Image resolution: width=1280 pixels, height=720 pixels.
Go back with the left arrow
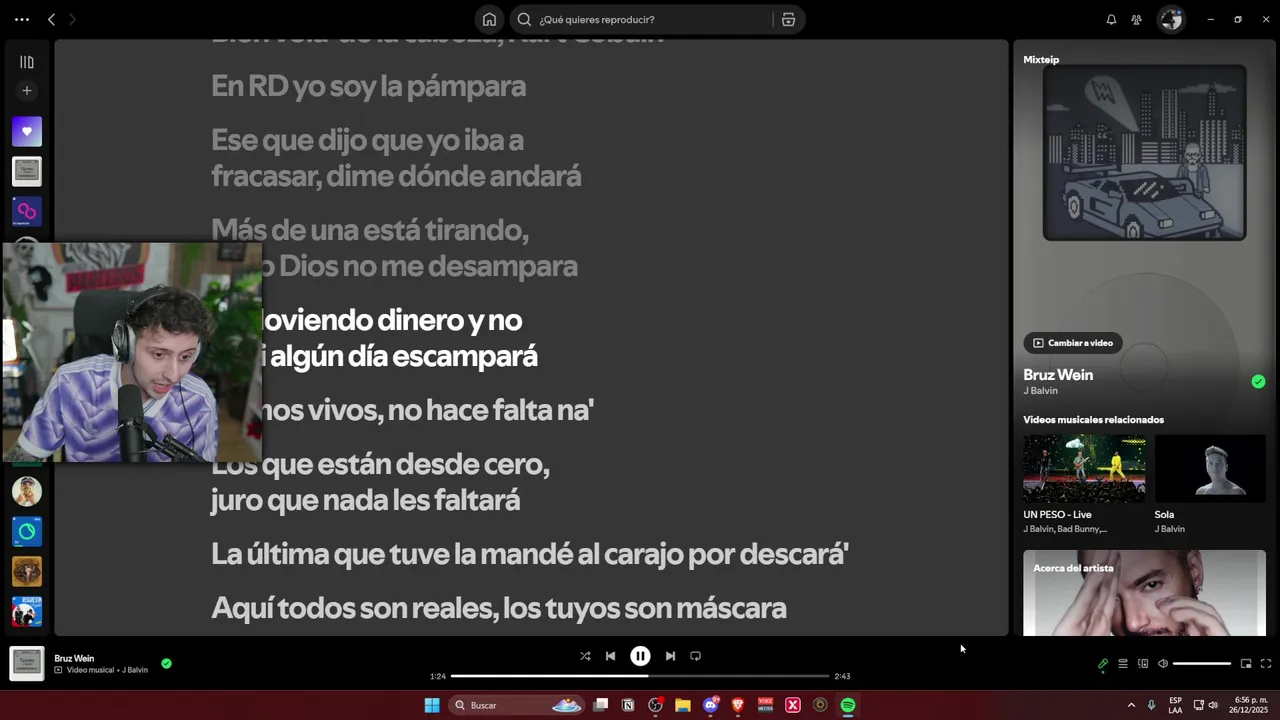pyautogui.click(x=51, y=19)
